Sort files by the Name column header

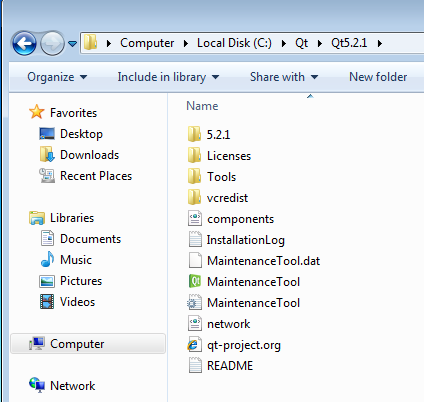[202, 106]
